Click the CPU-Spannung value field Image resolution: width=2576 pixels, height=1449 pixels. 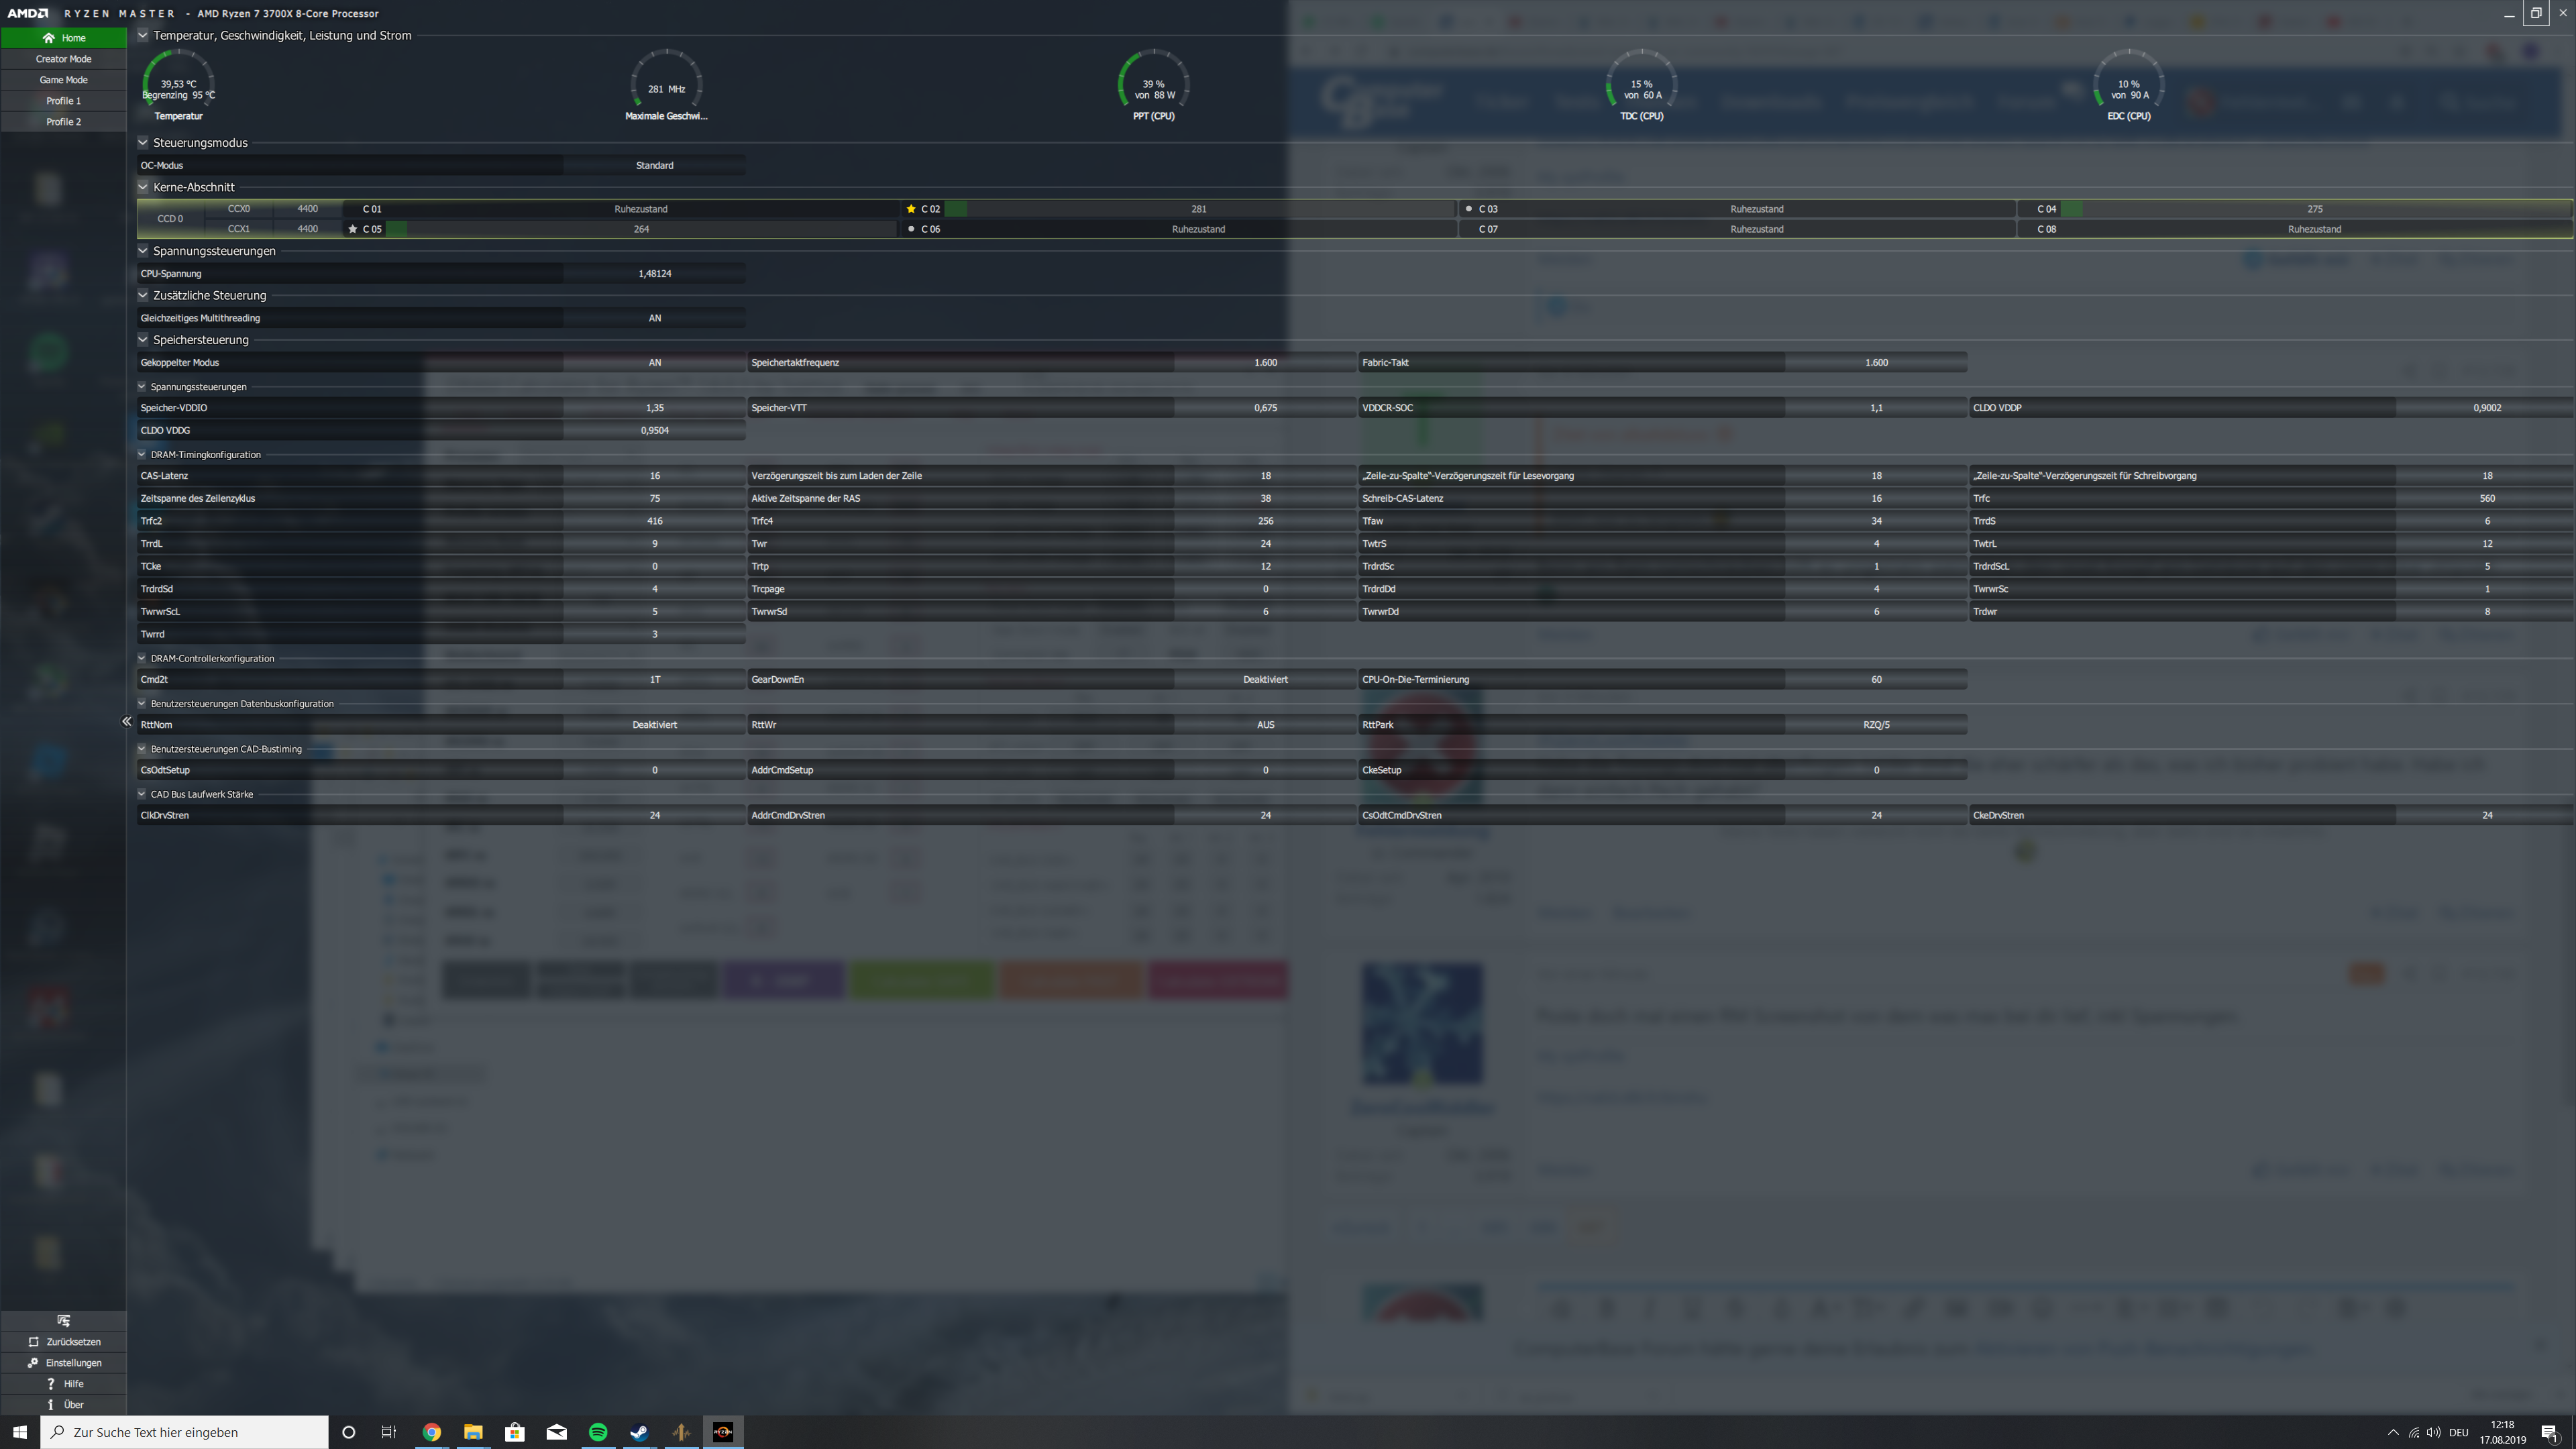654,274
